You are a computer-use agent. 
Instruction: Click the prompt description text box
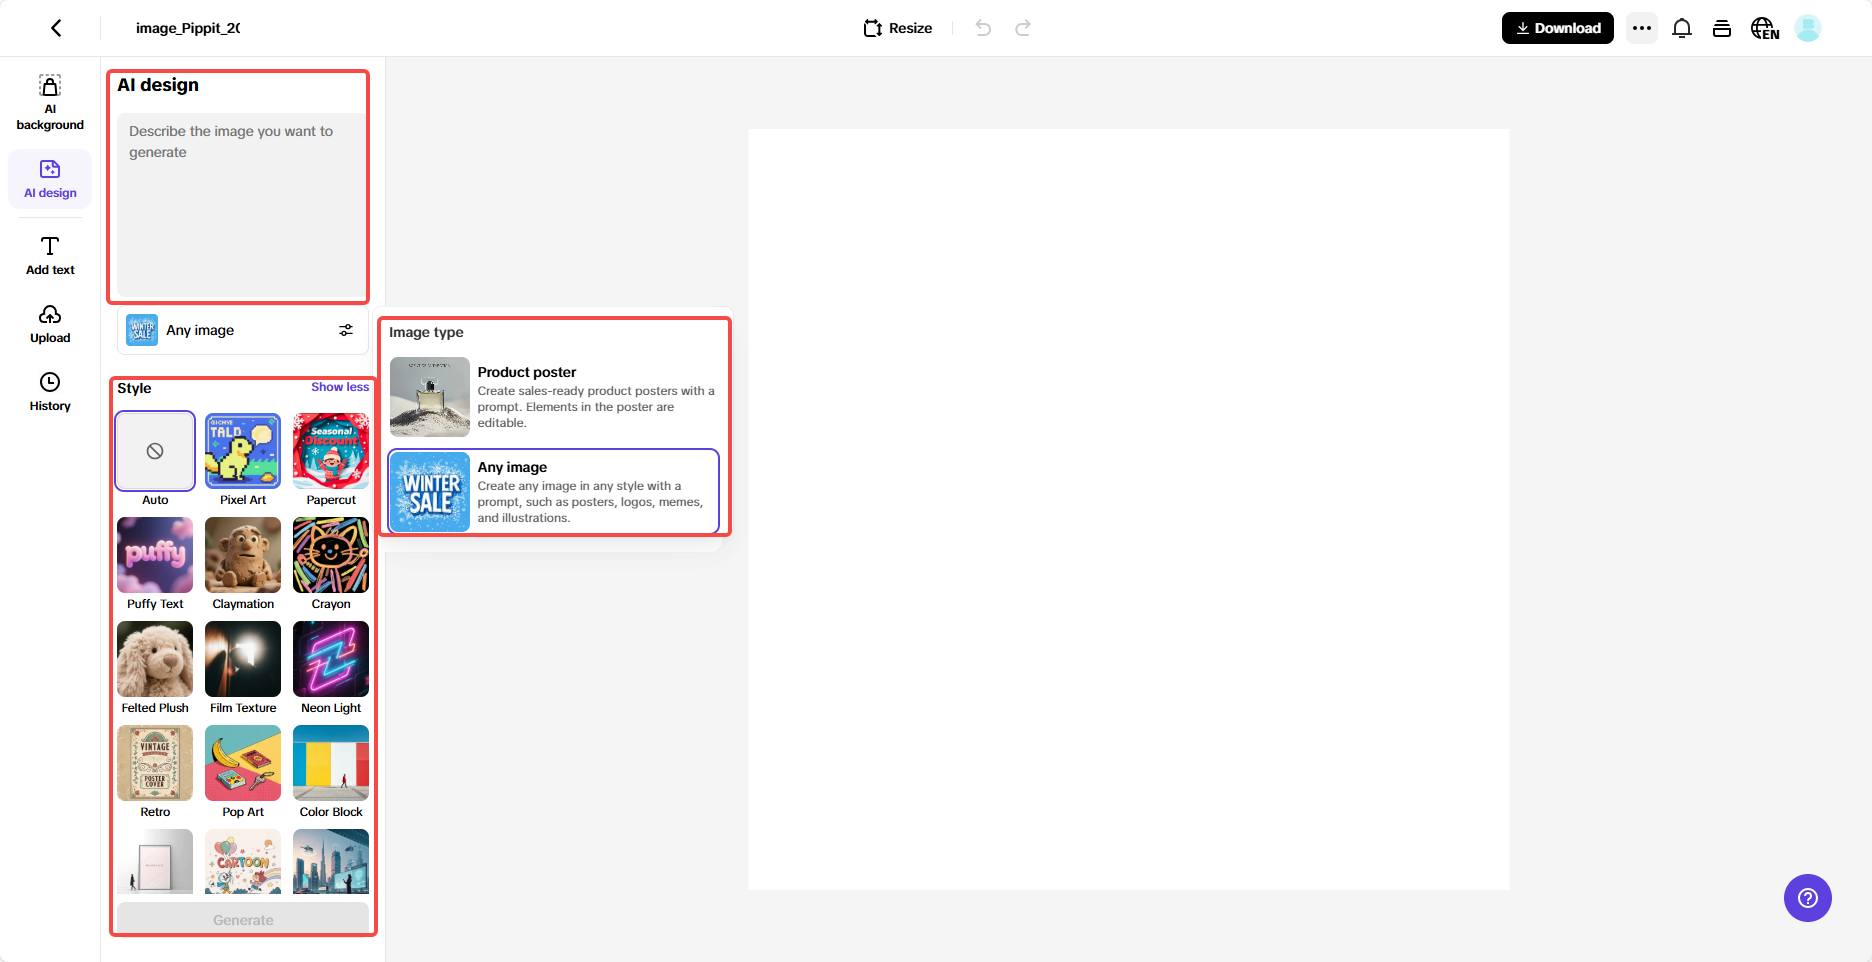coord(241,204)
